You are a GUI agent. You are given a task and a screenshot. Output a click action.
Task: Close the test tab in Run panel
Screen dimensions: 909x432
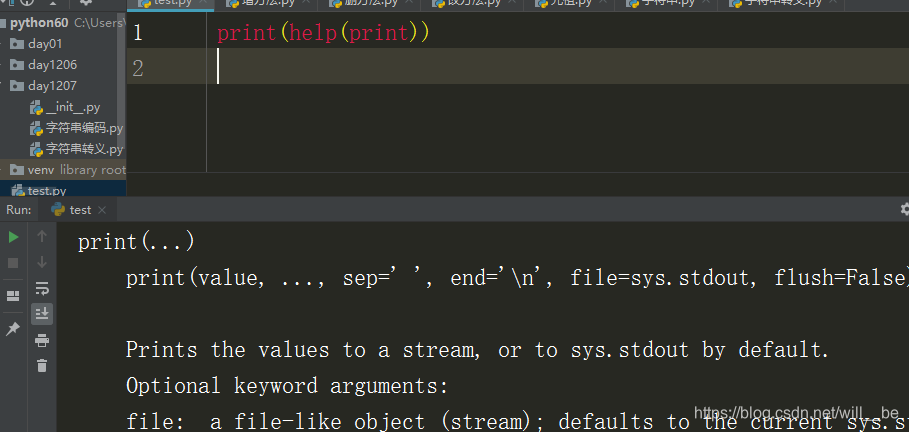102,210
